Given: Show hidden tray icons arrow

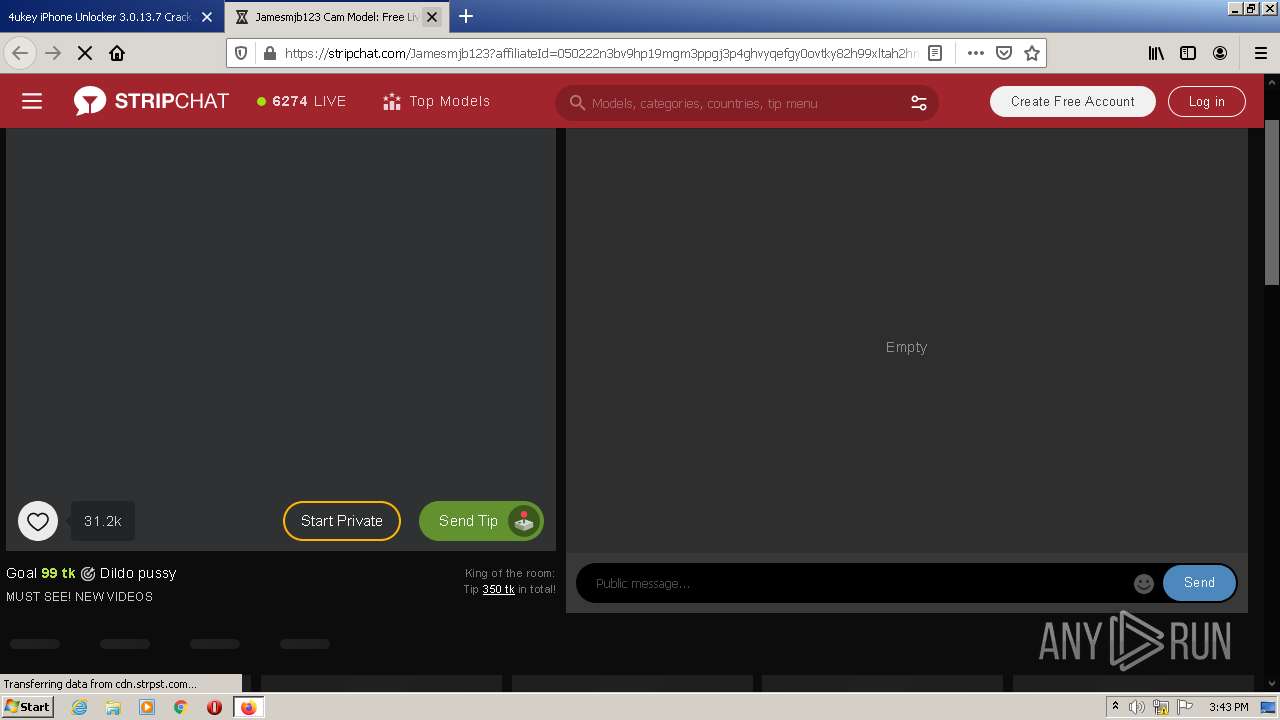Looking at the screenshot, I should click(1115, 707).
